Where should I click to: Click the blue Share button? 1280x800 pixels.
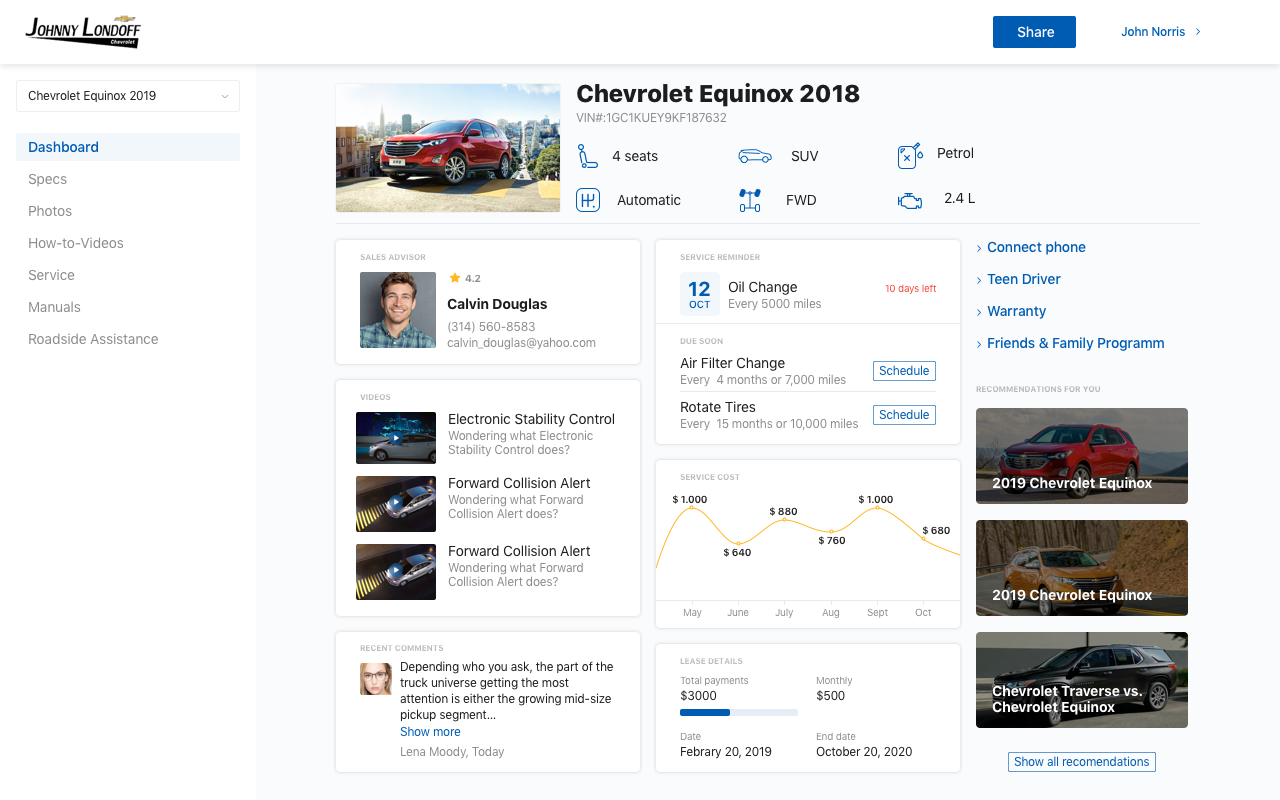click(1034, 32)
